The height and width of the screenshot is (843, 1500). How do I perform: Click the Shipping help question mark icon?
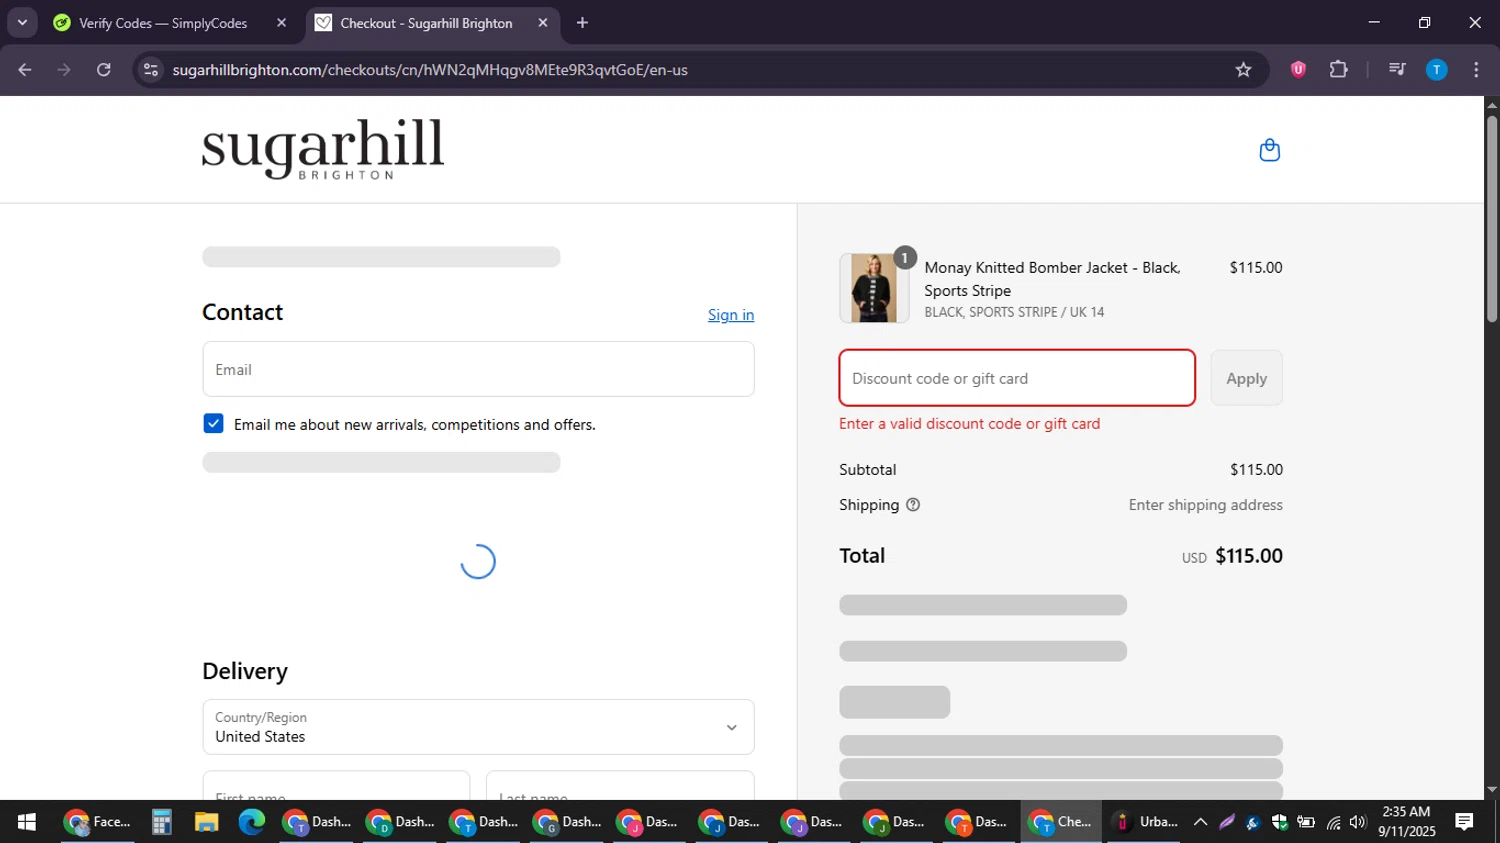coord(913,505)
